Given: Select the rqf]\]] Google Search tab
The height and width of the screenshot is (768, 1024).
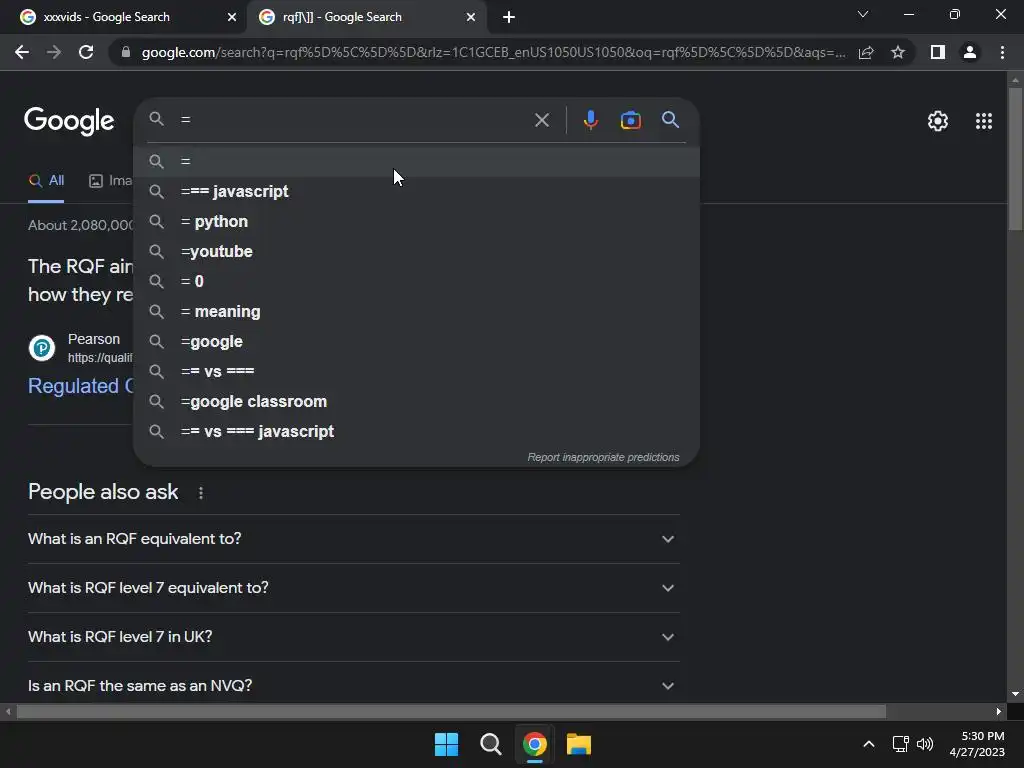Looking at the screenshot, I should 366,17.
